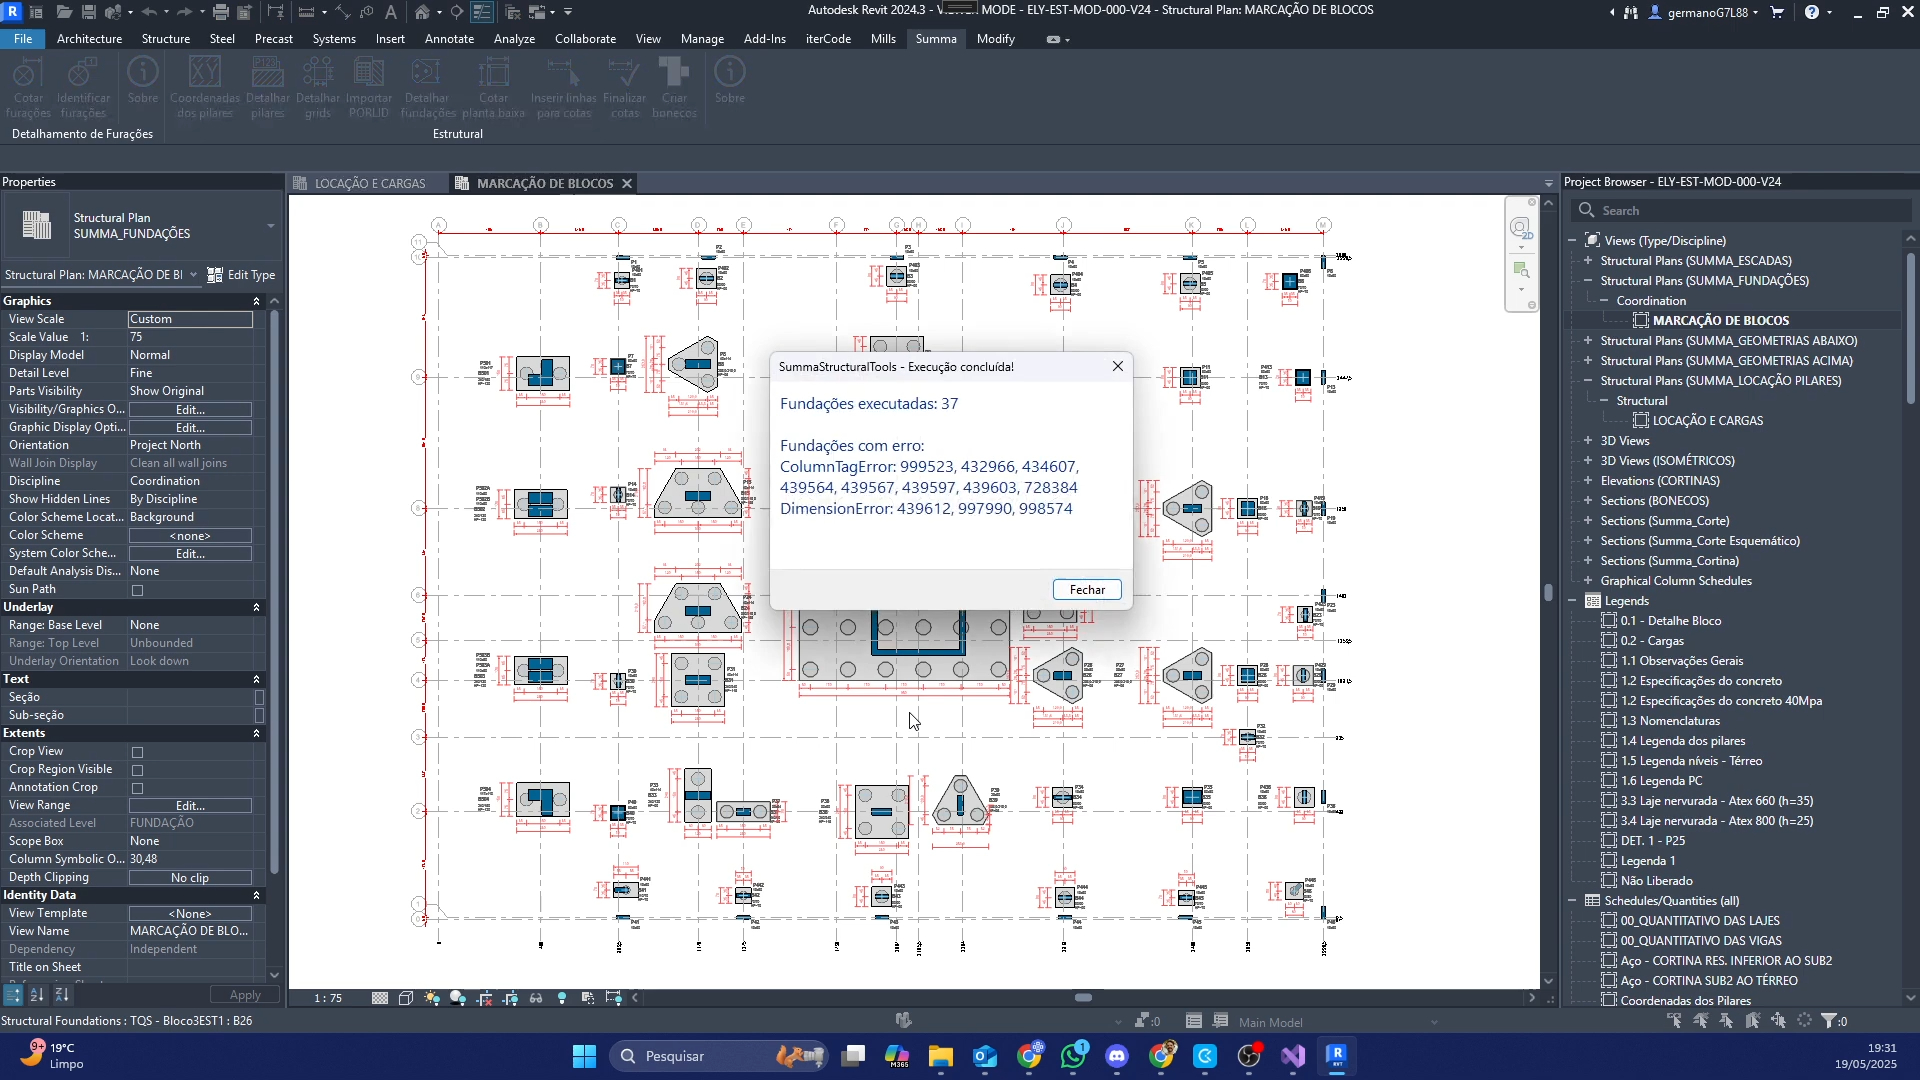The height and width of the screenshot is (1080, 1920).
Task: Open the Structural Plan type selector dropdown
Action: tap(270, 226)
